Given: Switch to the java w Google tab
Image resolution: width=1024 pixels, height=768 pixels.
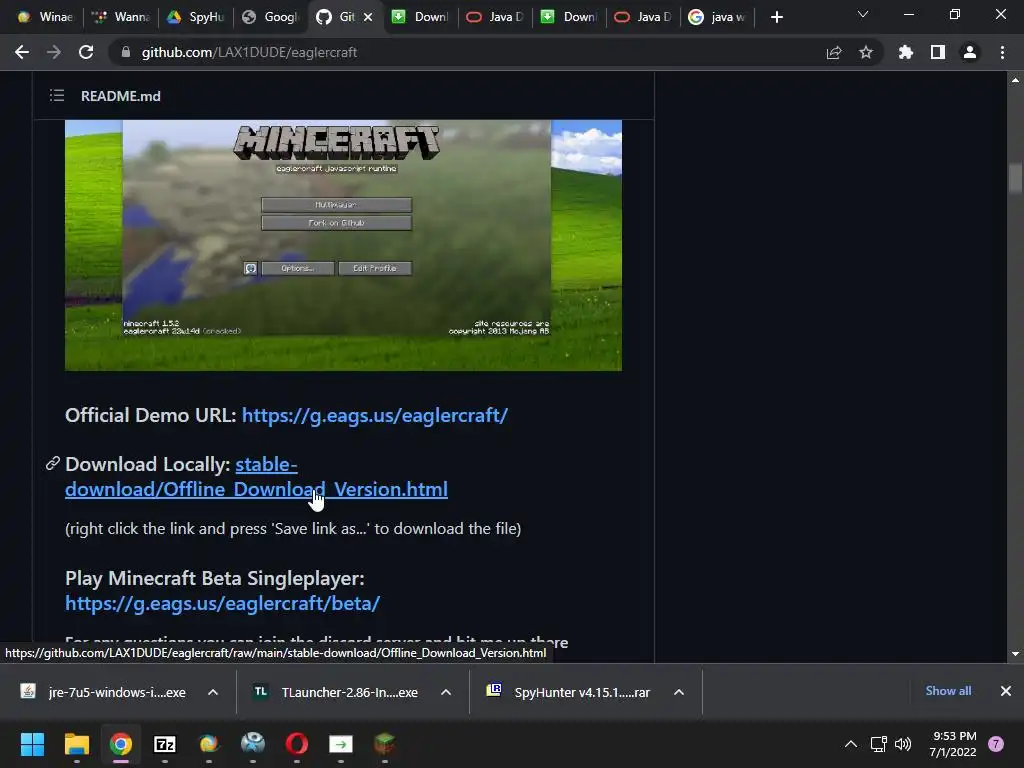Looking at the screenshot, I should pos(718,17).
